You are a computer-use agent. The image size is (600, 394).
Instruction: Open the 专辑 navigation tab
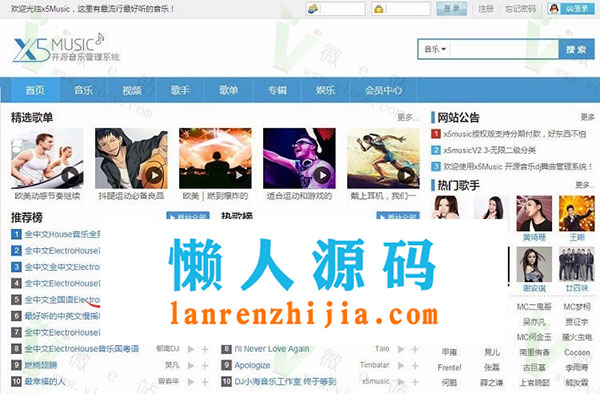coord(277,90)
